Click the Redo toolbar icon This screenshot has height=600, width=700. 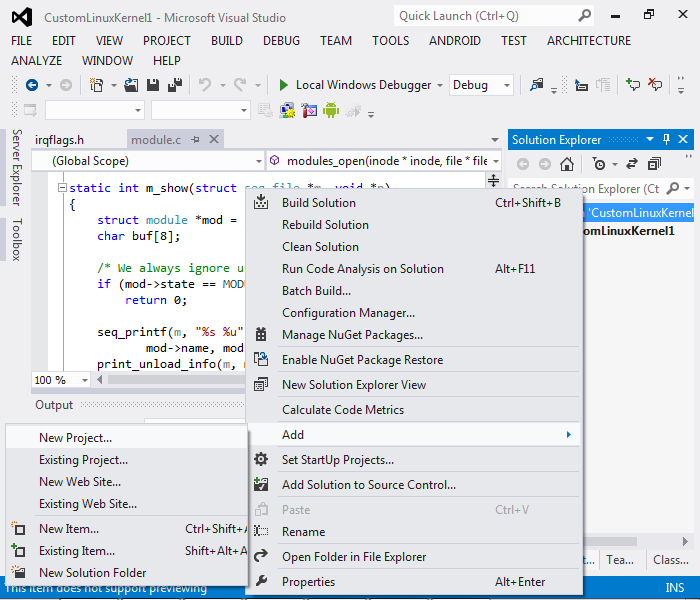coord(240,85)
